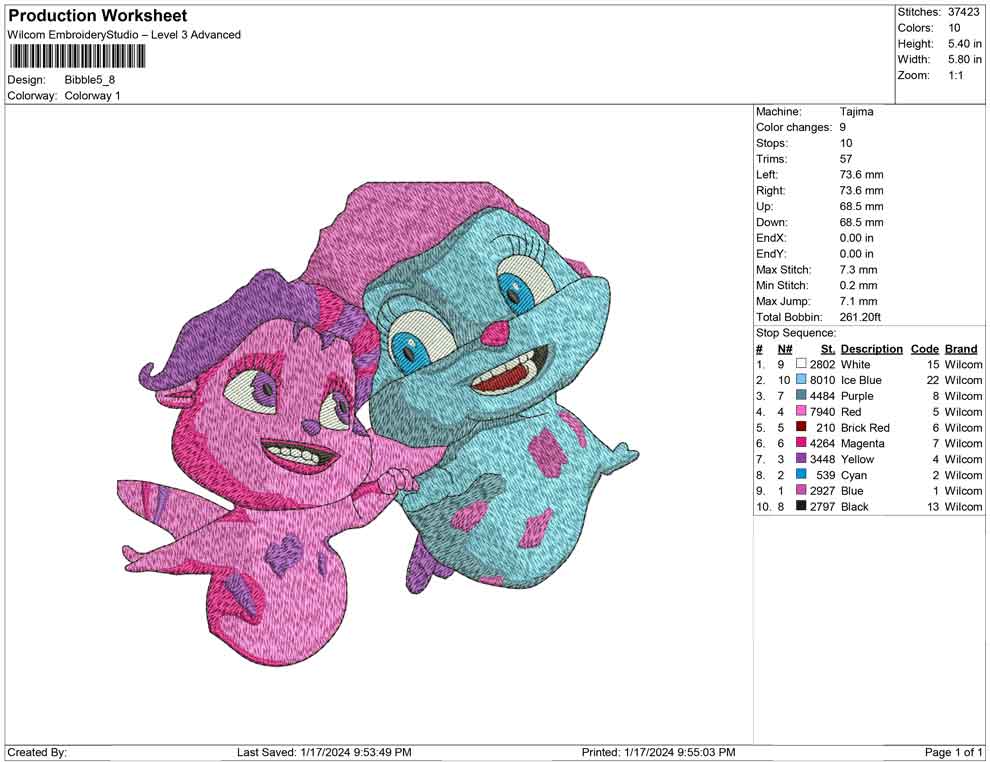The width and height of the screenshot is (990, 762).
Task: Click the Brand column header
Action: tap(961, 348)
